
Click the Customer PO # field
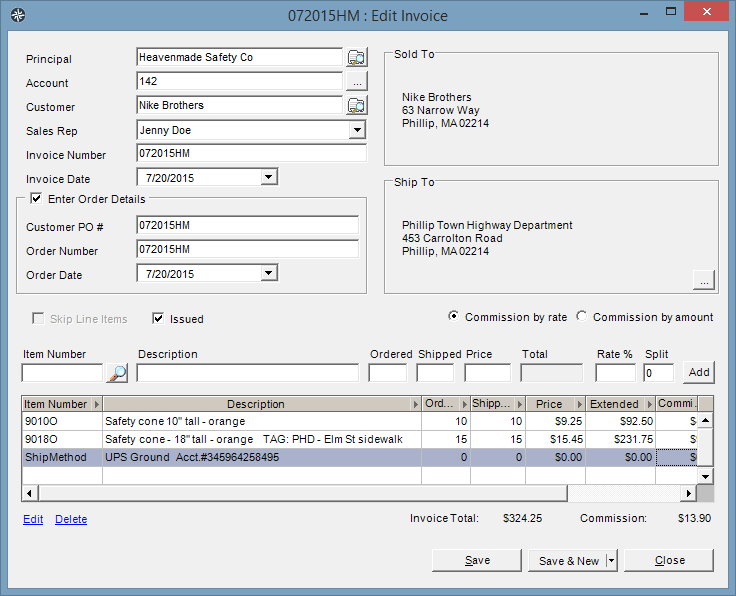(x=248, y=225)
